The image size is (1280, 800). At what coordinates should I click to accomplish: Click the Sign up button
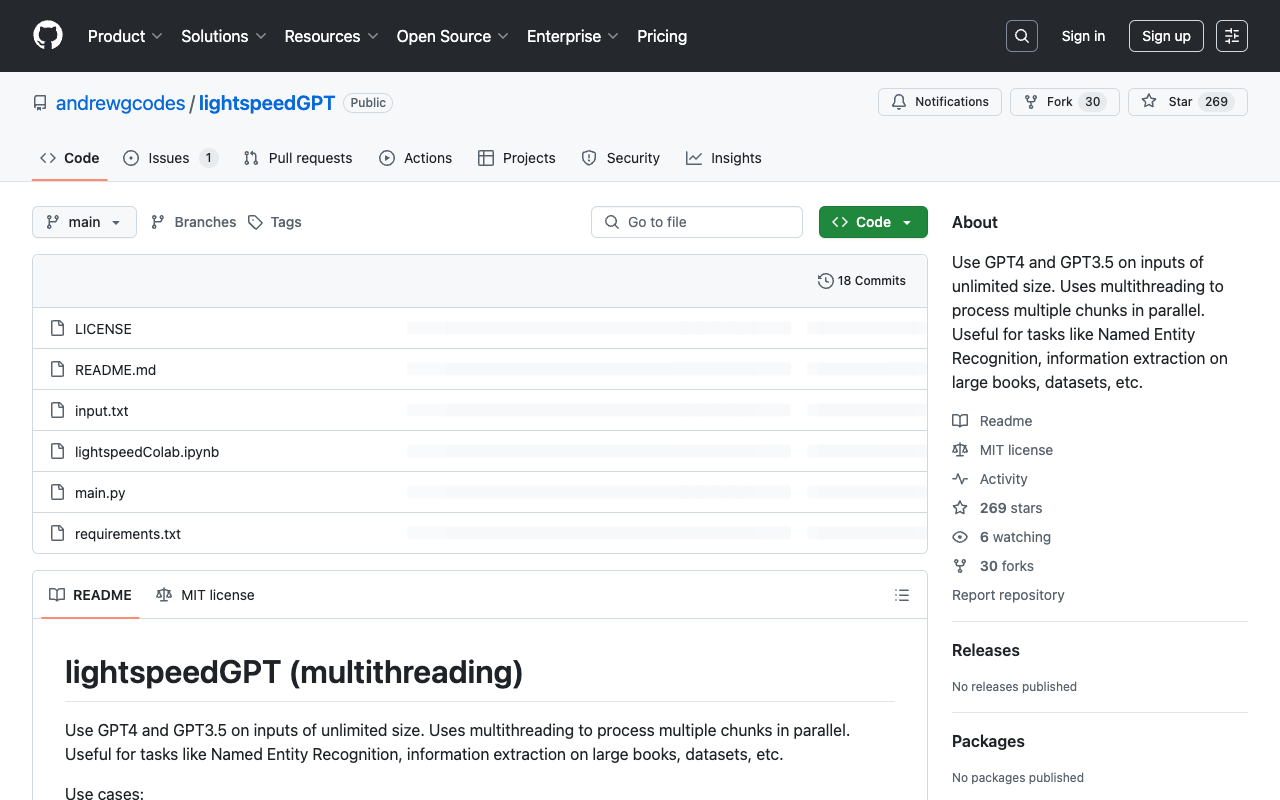tap(1166, 36)
